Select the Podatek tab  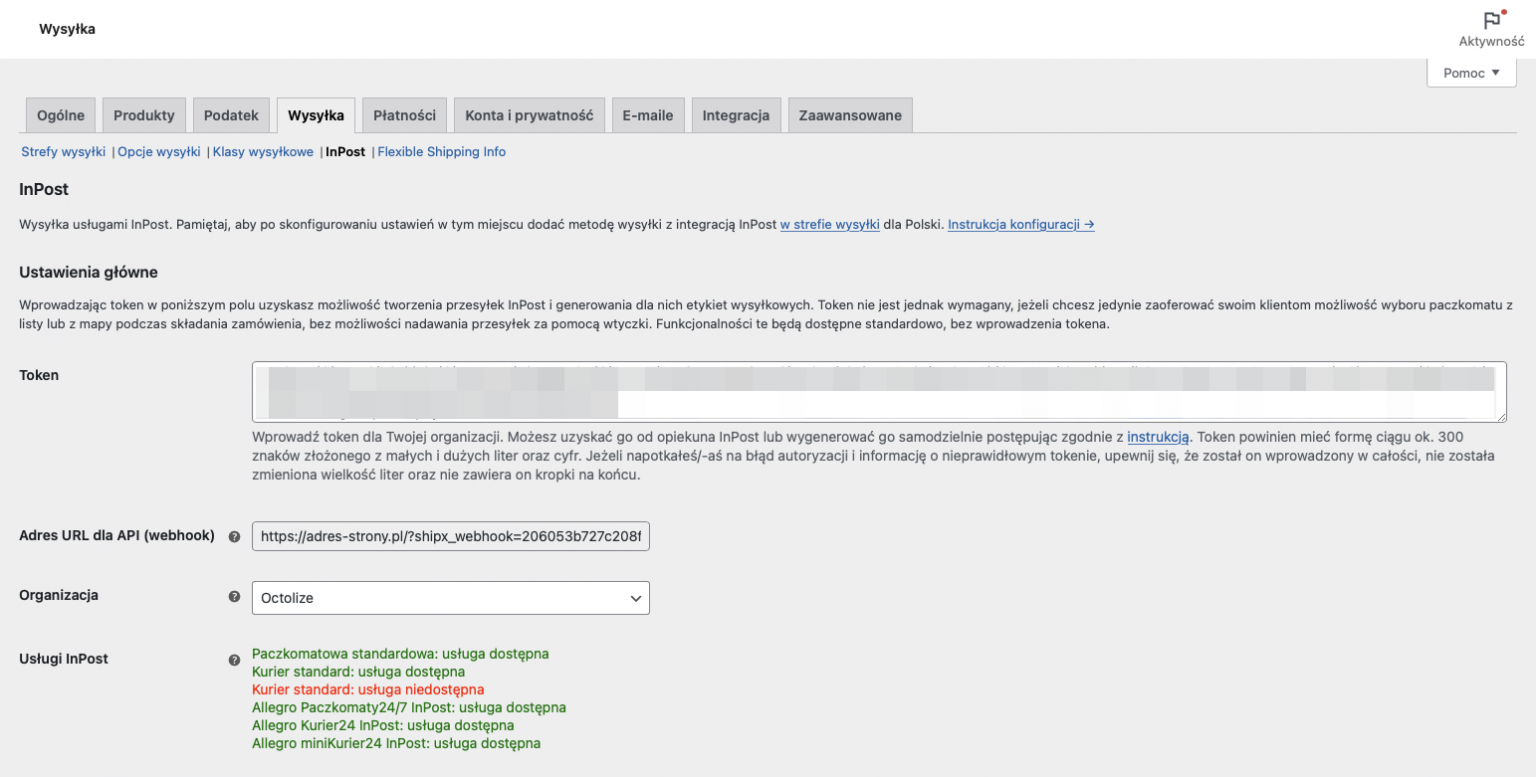(231, 114)
